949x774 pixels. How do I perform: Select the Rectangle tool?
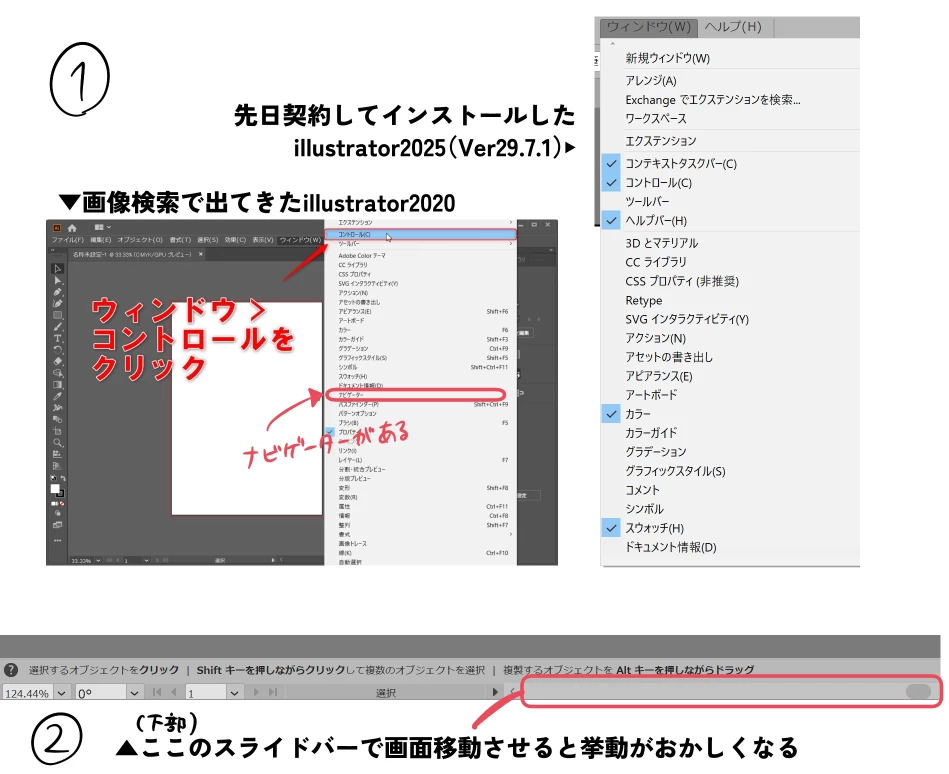click(x=57, y=315)
